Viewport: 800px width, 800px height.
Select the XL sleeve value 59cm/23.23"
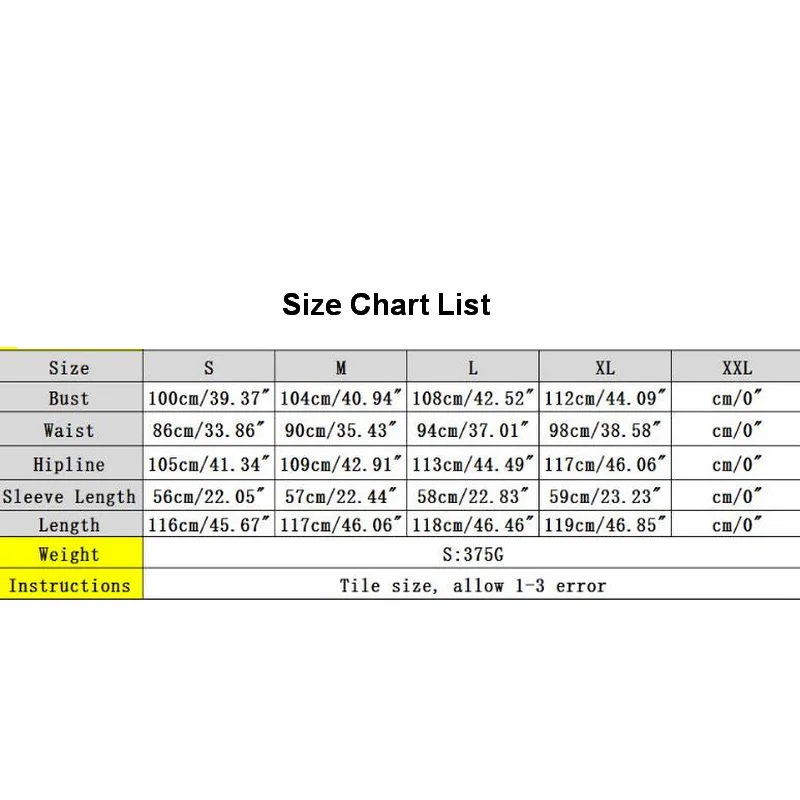[x=605, y=496]
